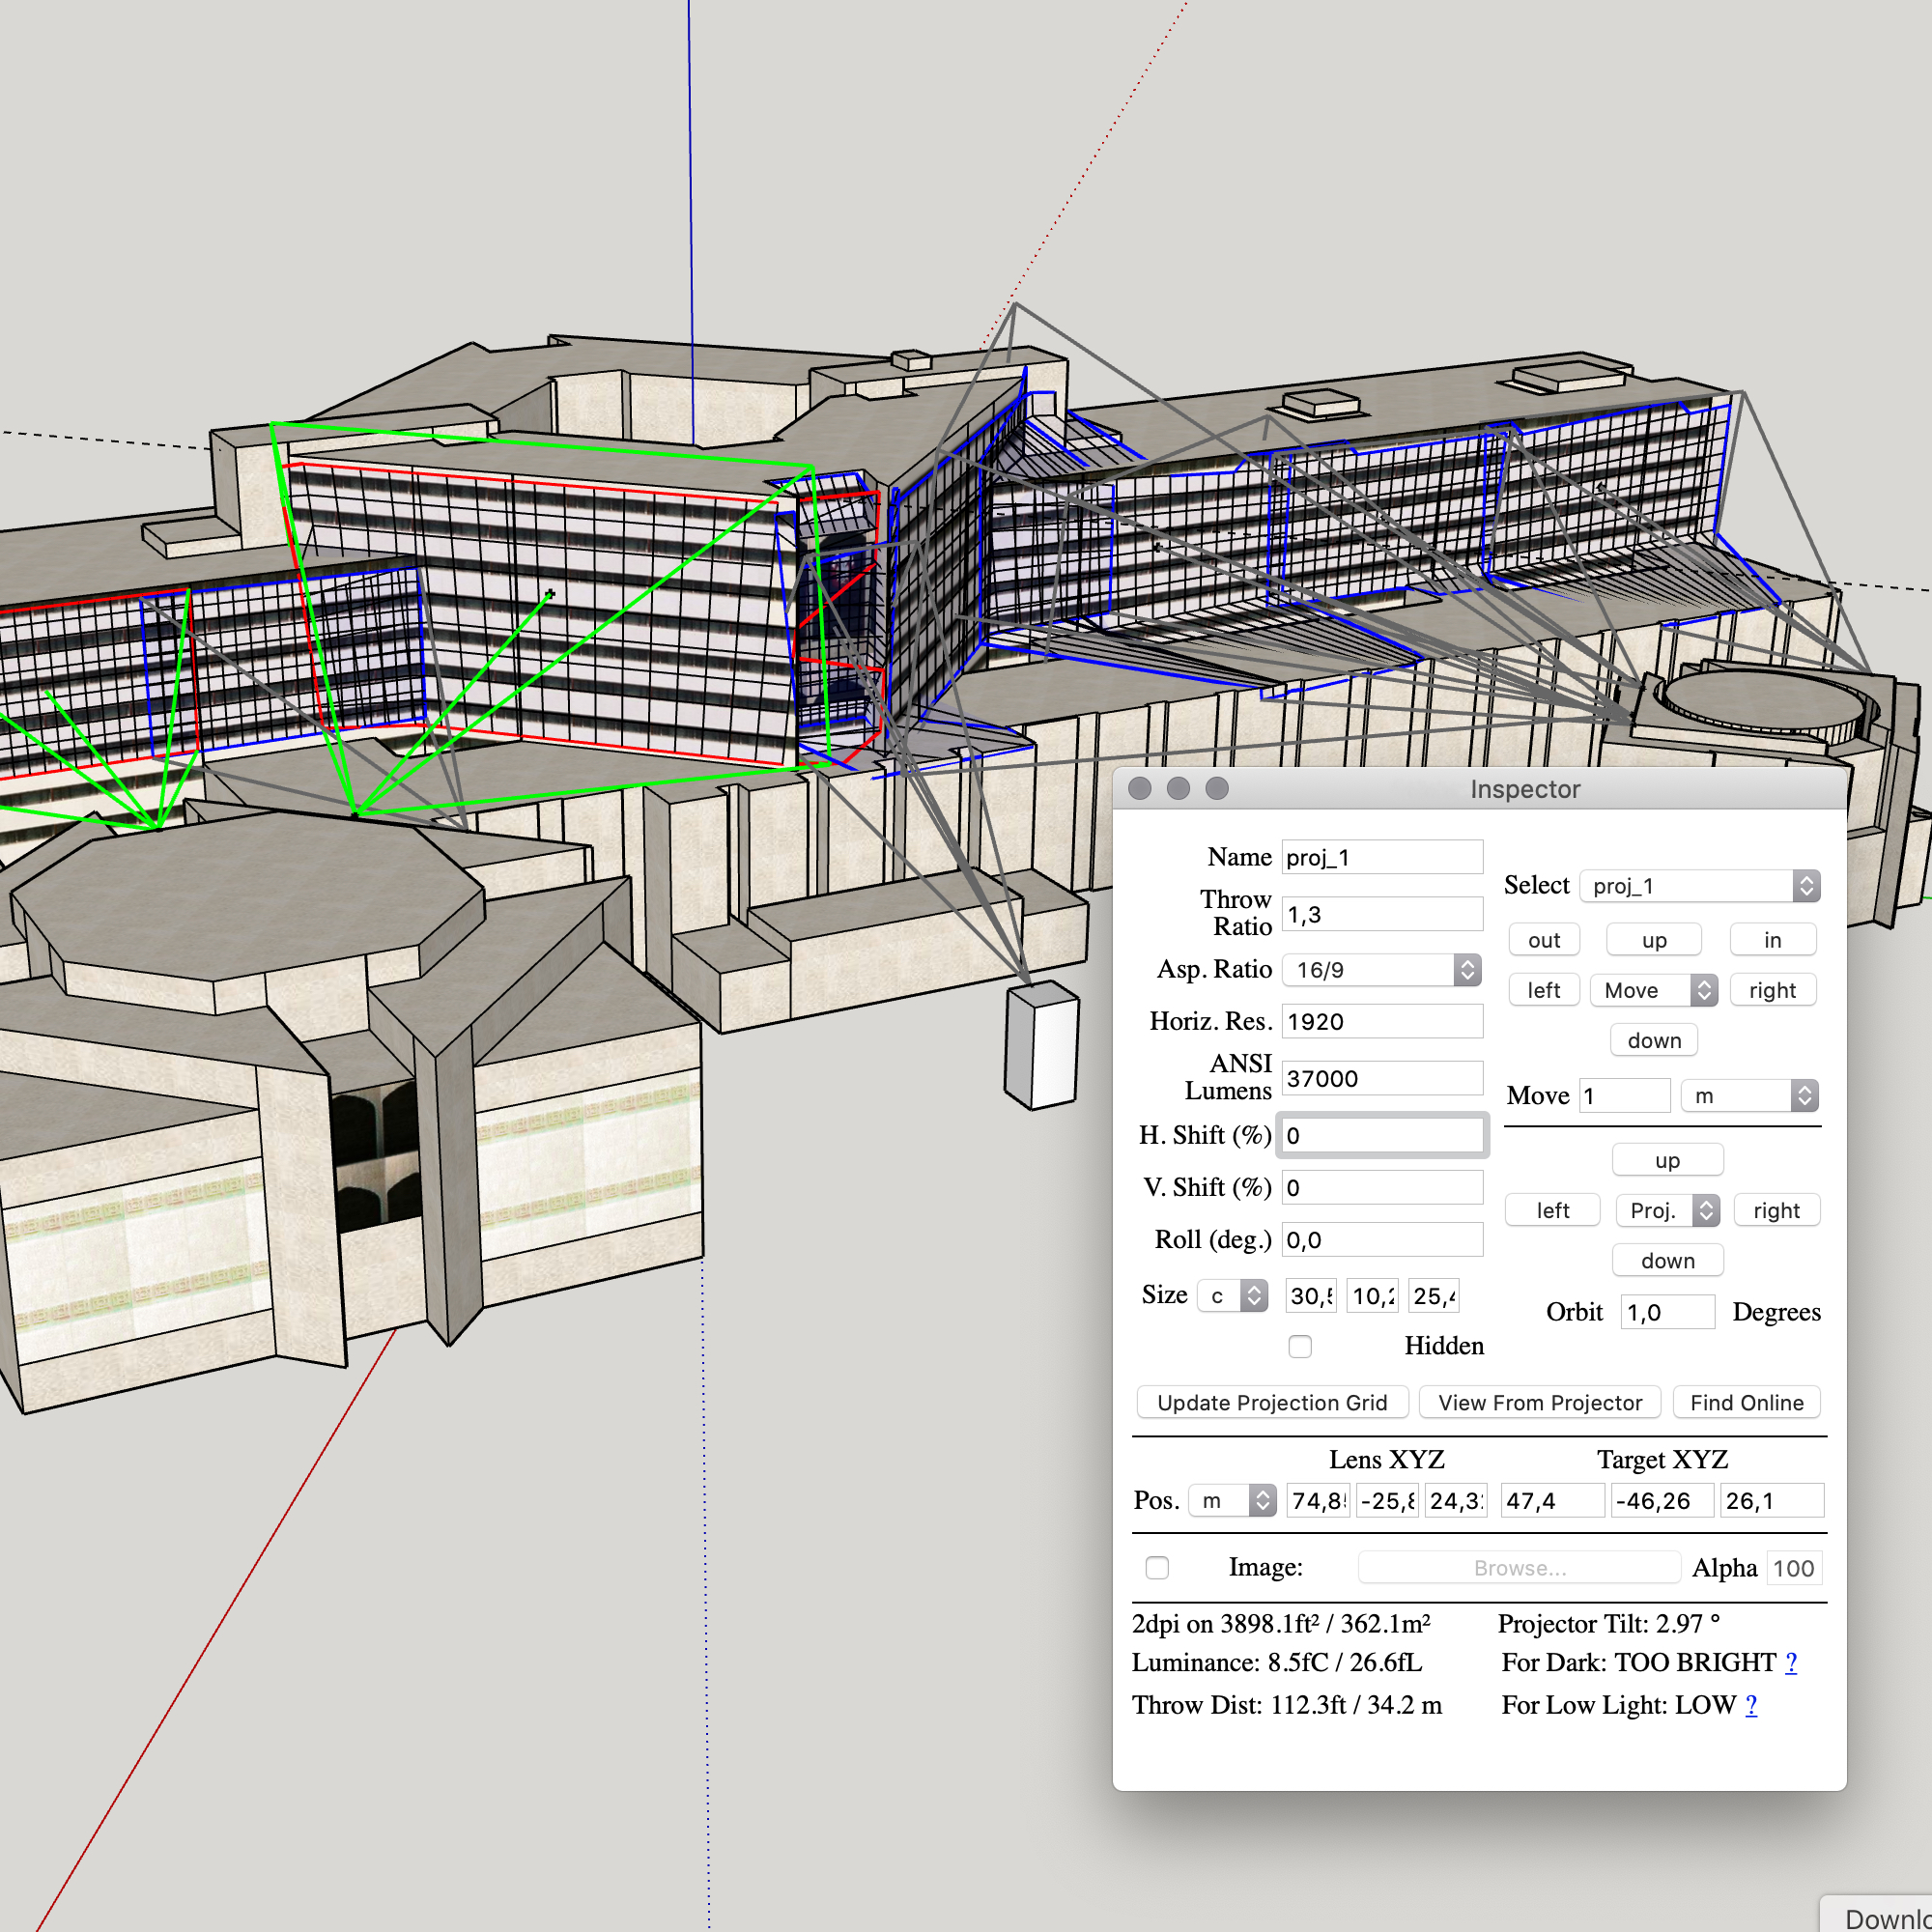Open the Select proj_1 dropdown
The image size is (1932, 1932).
(x=1699, y=886)
